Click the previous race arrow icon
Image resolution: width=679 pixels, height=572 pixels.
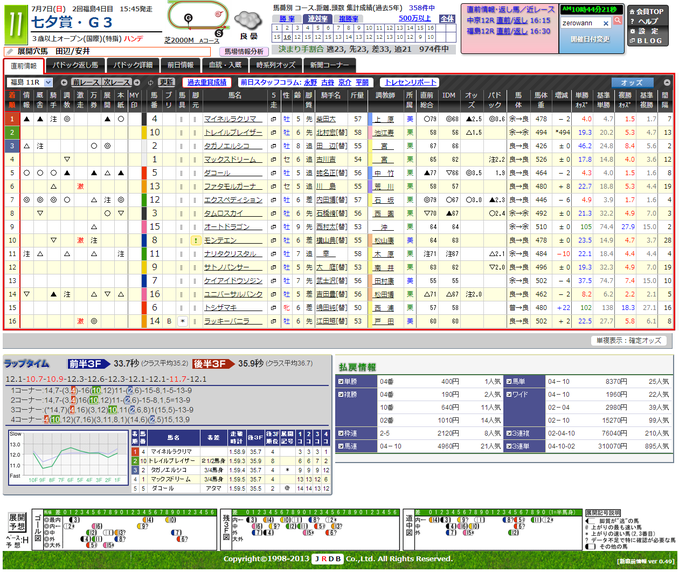tap(64, 82)
